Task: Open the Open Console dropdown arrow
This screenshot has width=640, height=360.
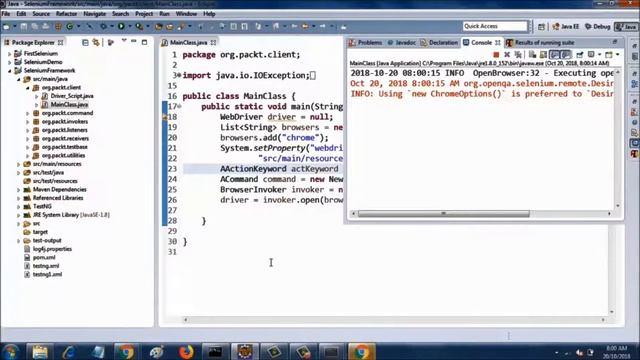Action: pyautogui.click(x=618, y=55)
